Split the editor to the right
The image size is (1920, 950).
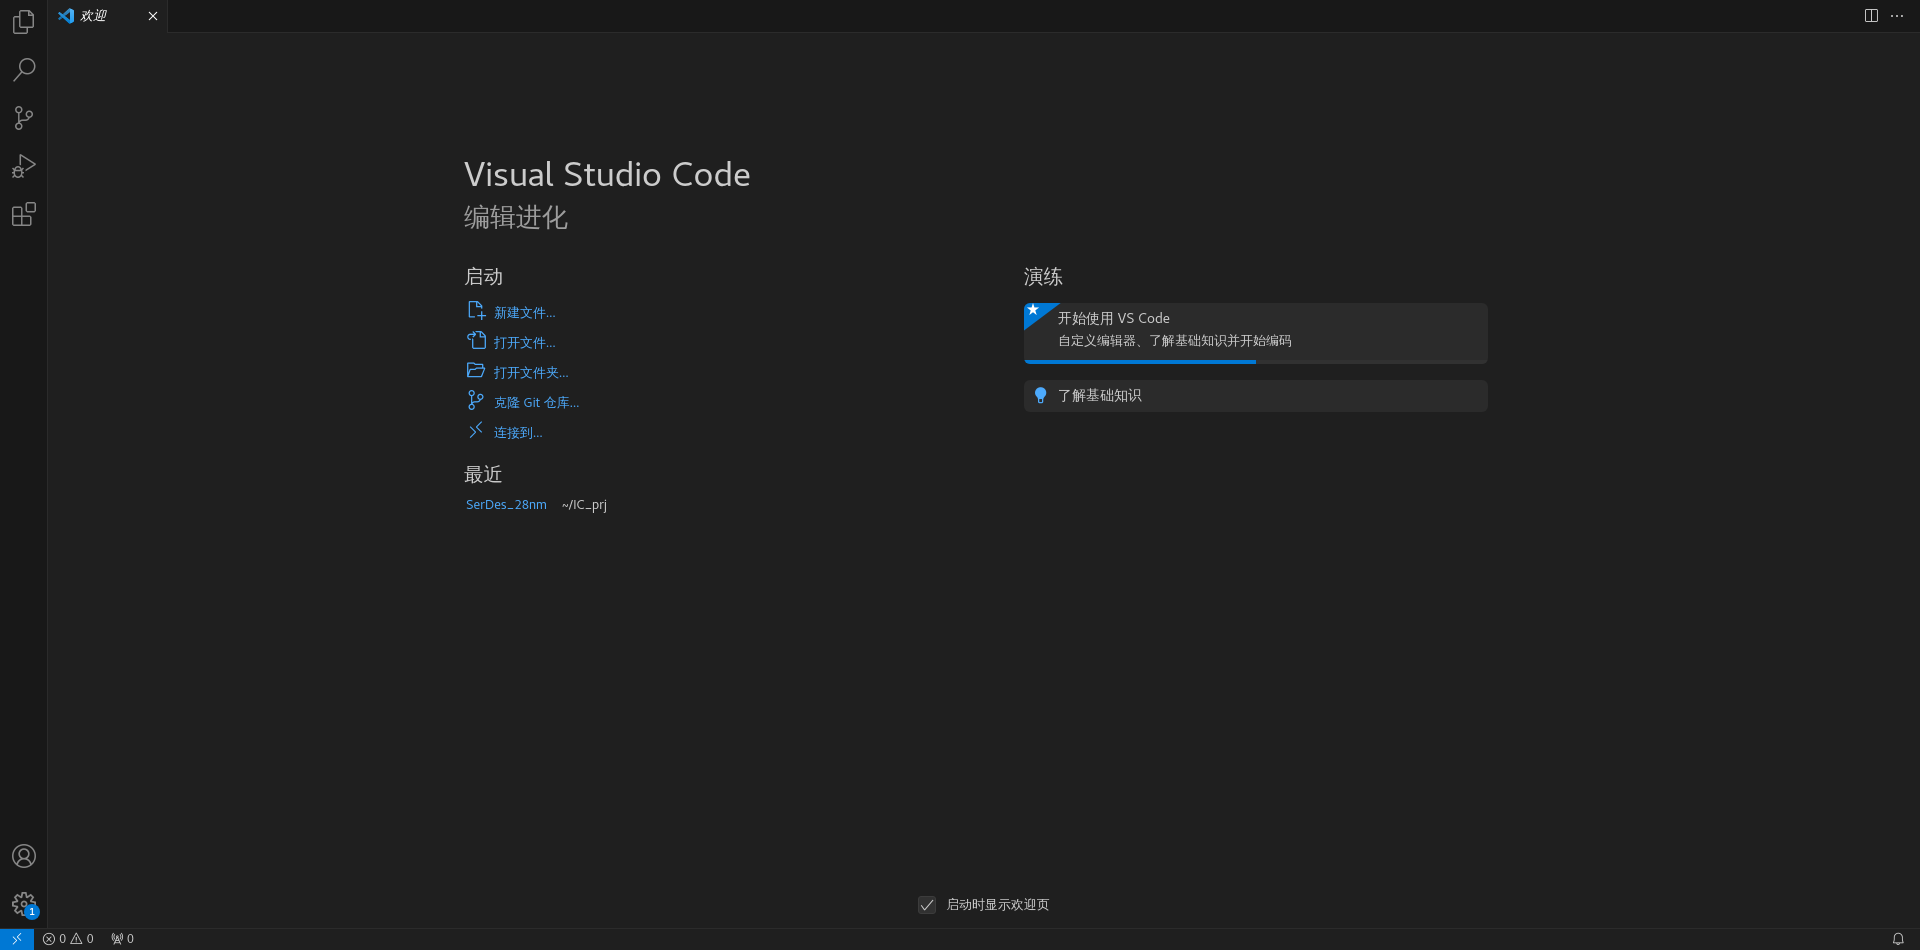1871,16
